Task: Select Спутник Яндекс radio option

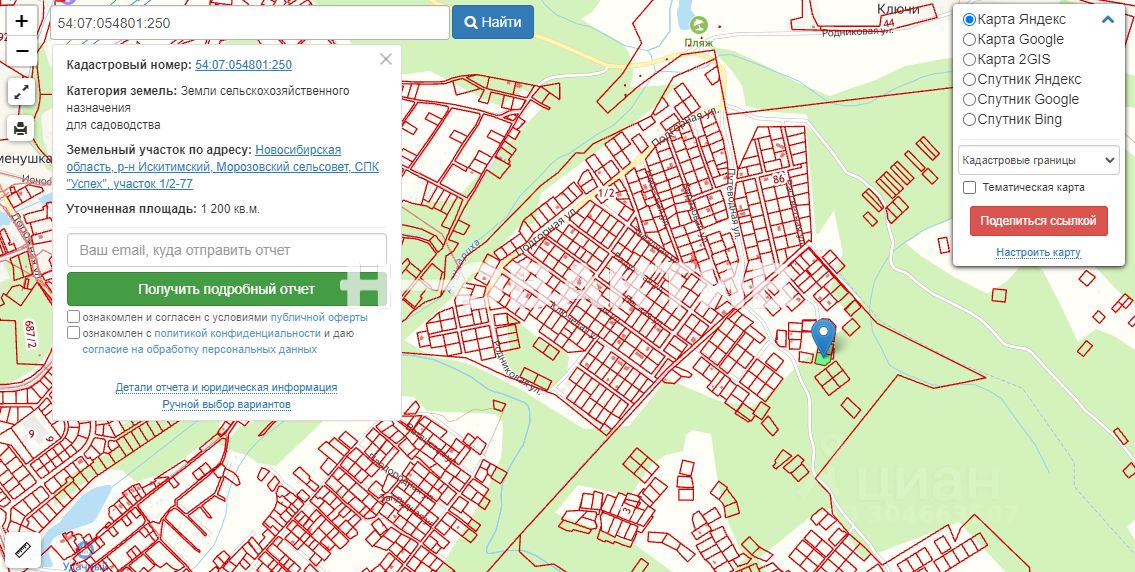Action: pyautogui.click(x=969, y=80)
